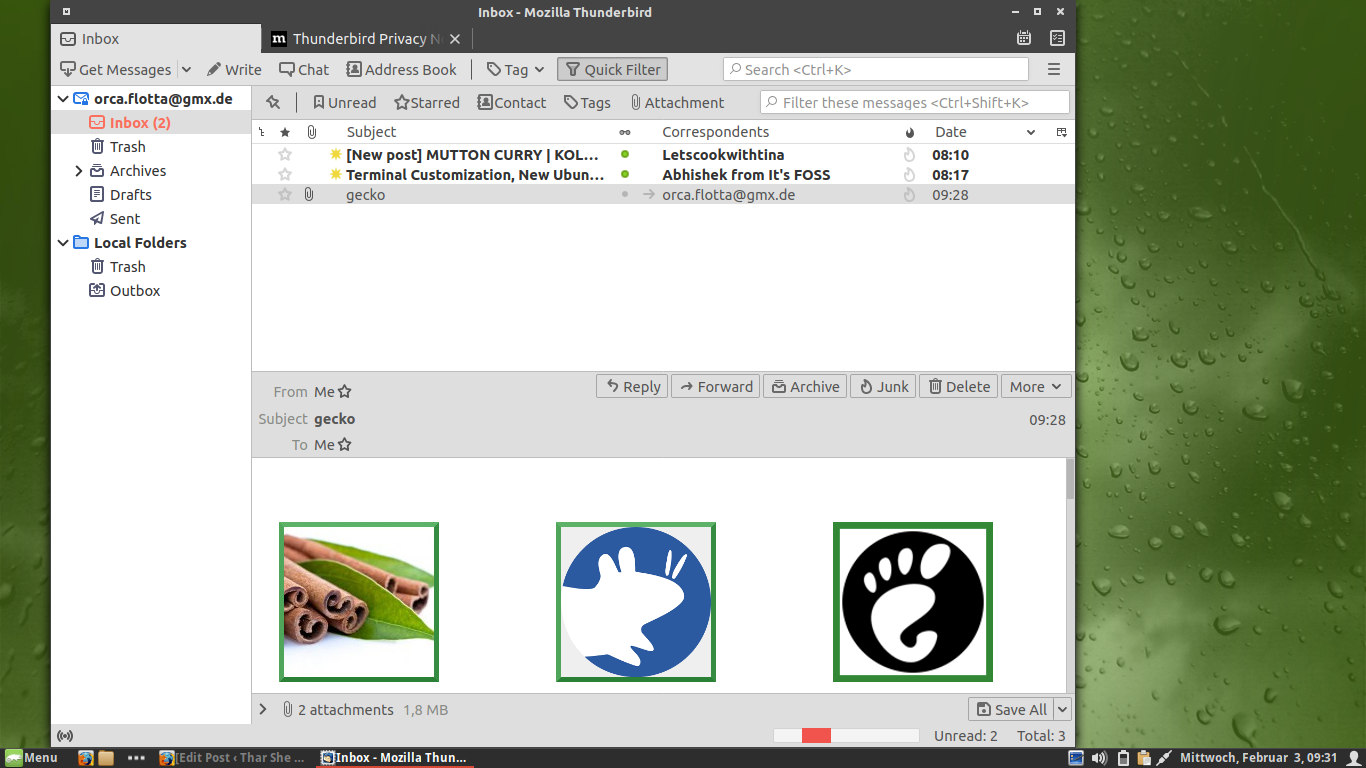Viewport: 1366px width, 768px height.
Task: Collapse Local Folders tree
Action: pyautogui.click(x=63, y=243)
